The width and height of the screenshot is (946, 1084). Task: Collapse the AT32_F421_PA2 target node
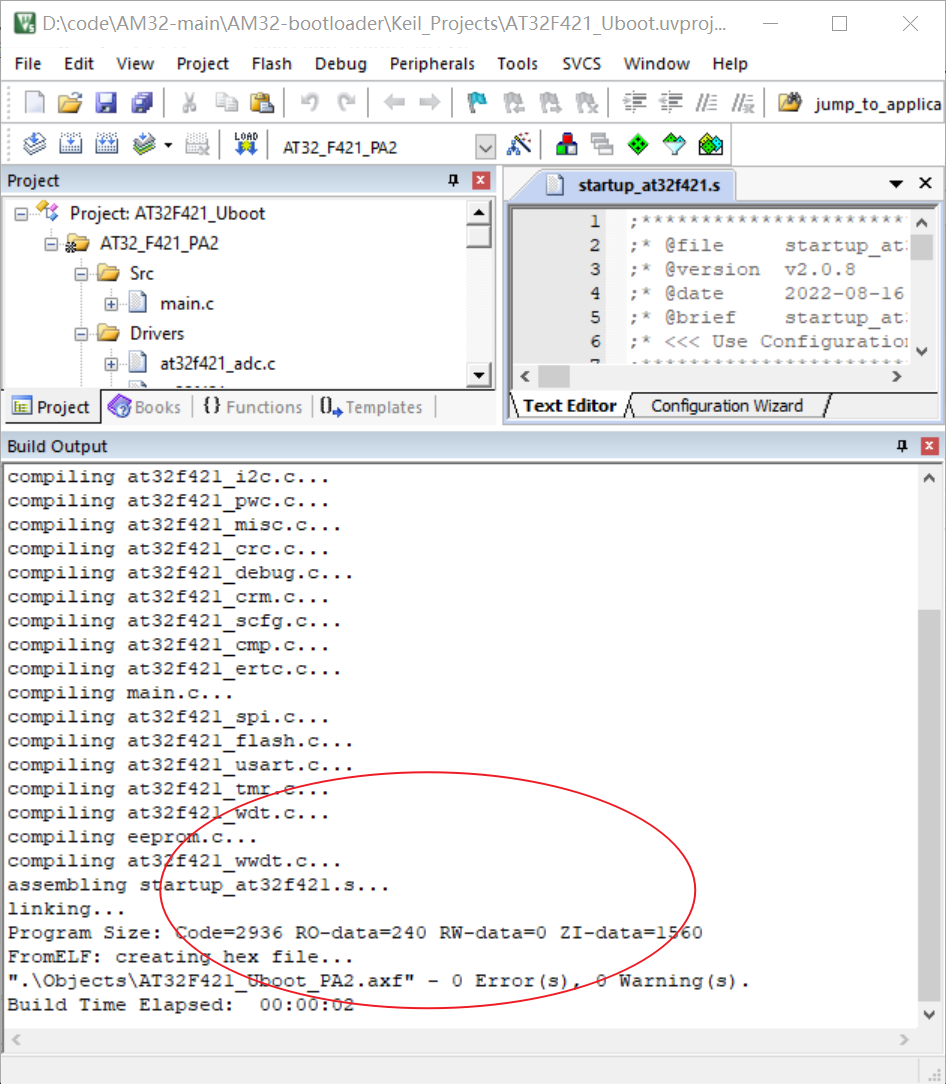coord(51,244)
